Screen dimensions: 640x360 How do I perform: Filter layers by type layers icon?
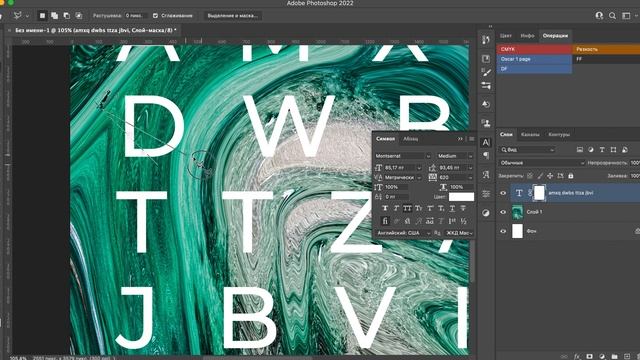click(x=602, y=150)
